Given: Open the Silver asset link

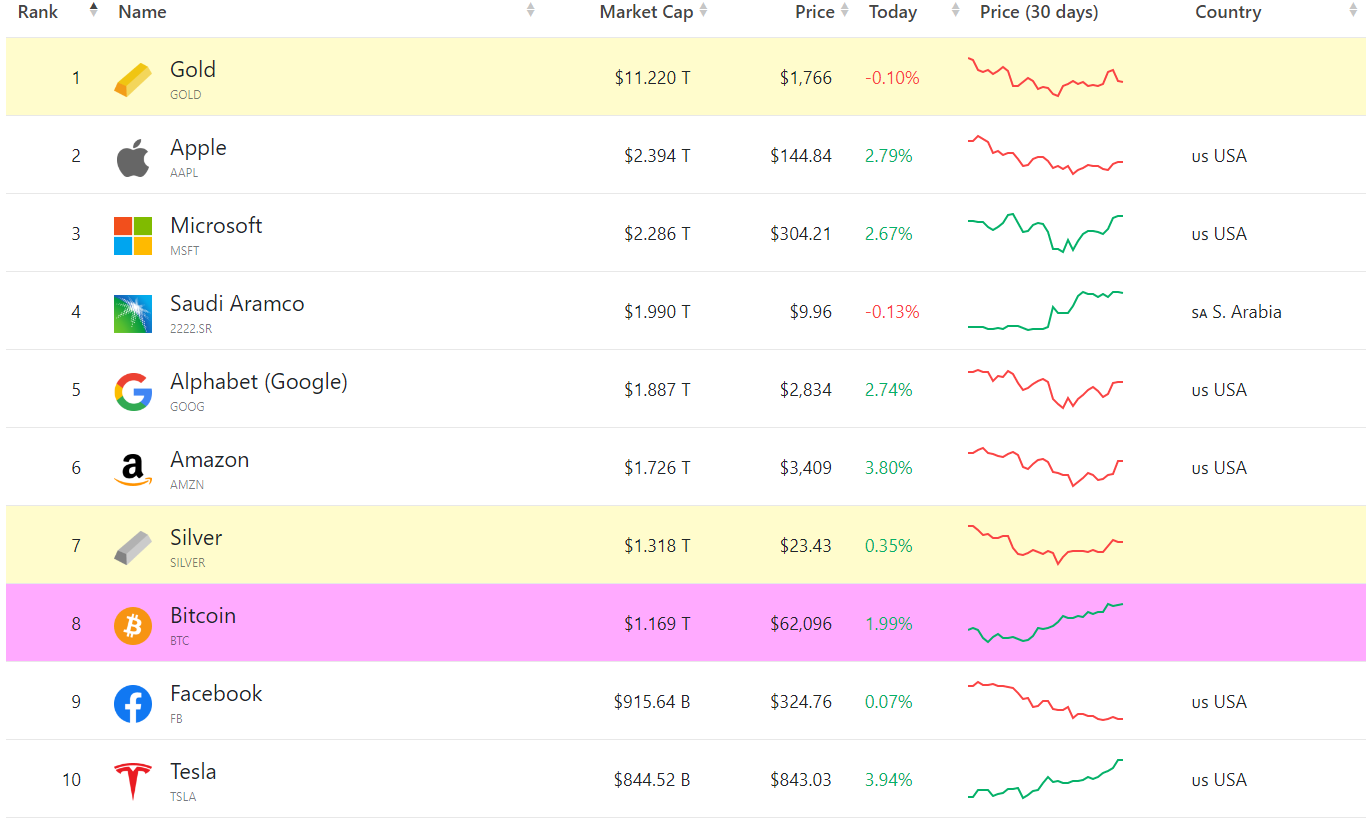Looking at the screenshot, I should pos(196,538).
